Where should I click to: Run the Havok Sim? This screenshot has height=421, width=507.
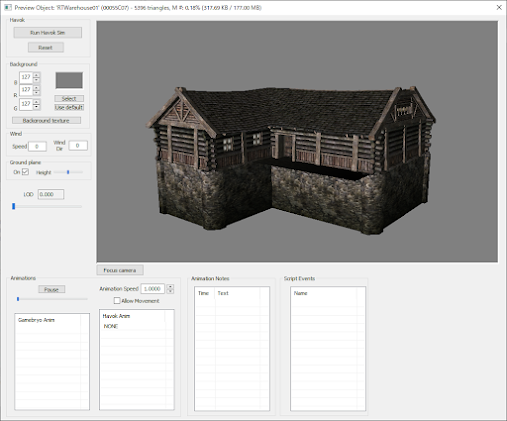(x=48, y=33)
